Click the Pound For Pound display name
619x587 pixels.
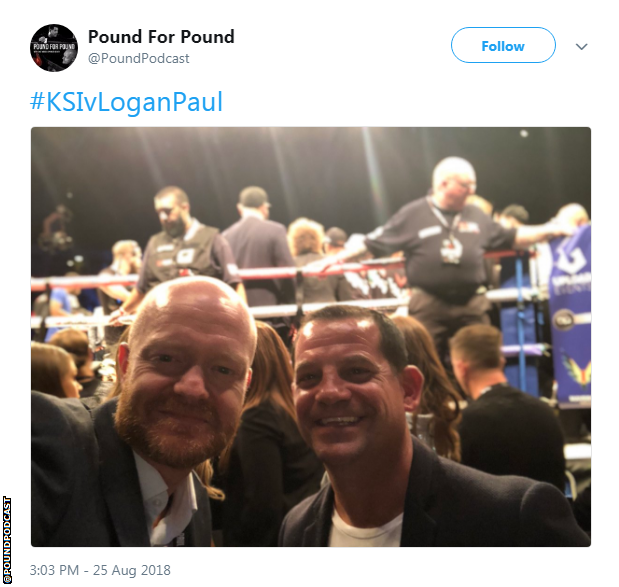pyautogui.click(x=161, y=37)
